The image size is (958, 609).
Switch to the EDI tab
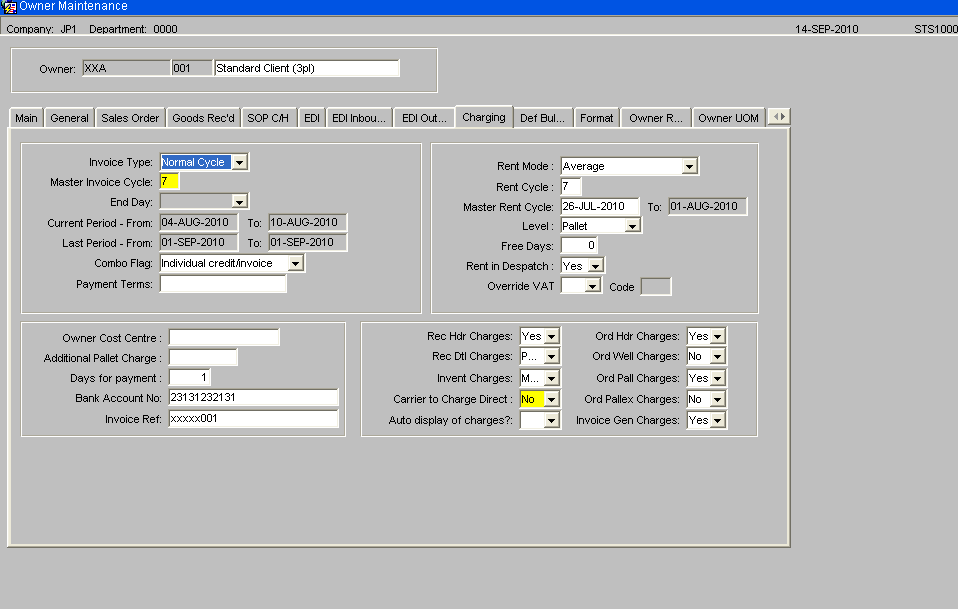pos(312,118)
